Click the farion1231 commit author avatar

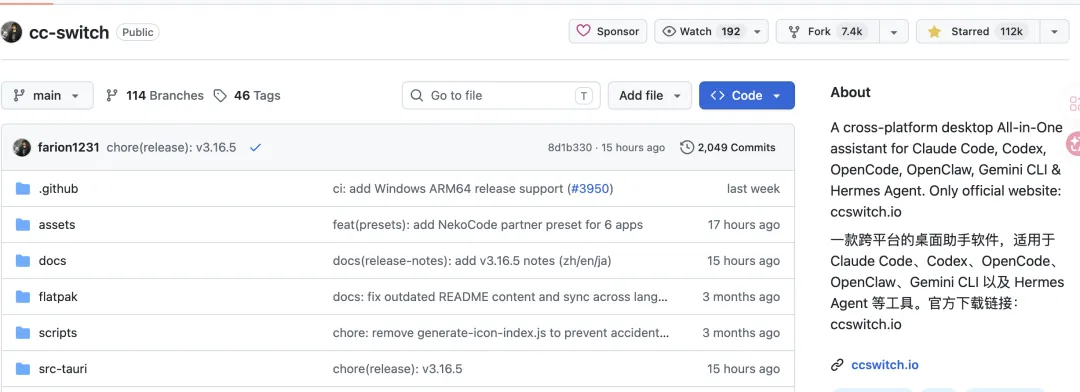pyautogui.click(x=22, y=147)
